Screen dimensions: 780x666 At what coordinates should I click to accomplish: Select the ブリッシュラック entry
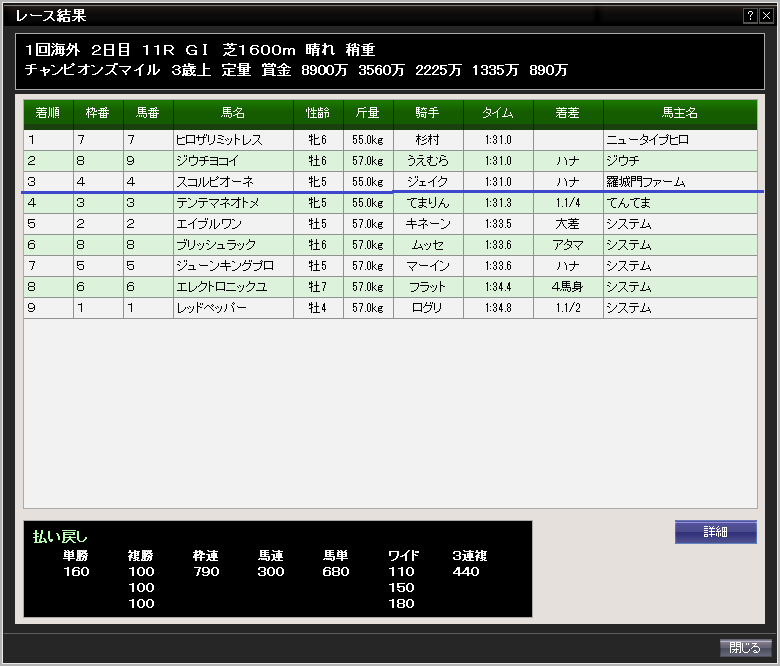(x=216, y=245)
